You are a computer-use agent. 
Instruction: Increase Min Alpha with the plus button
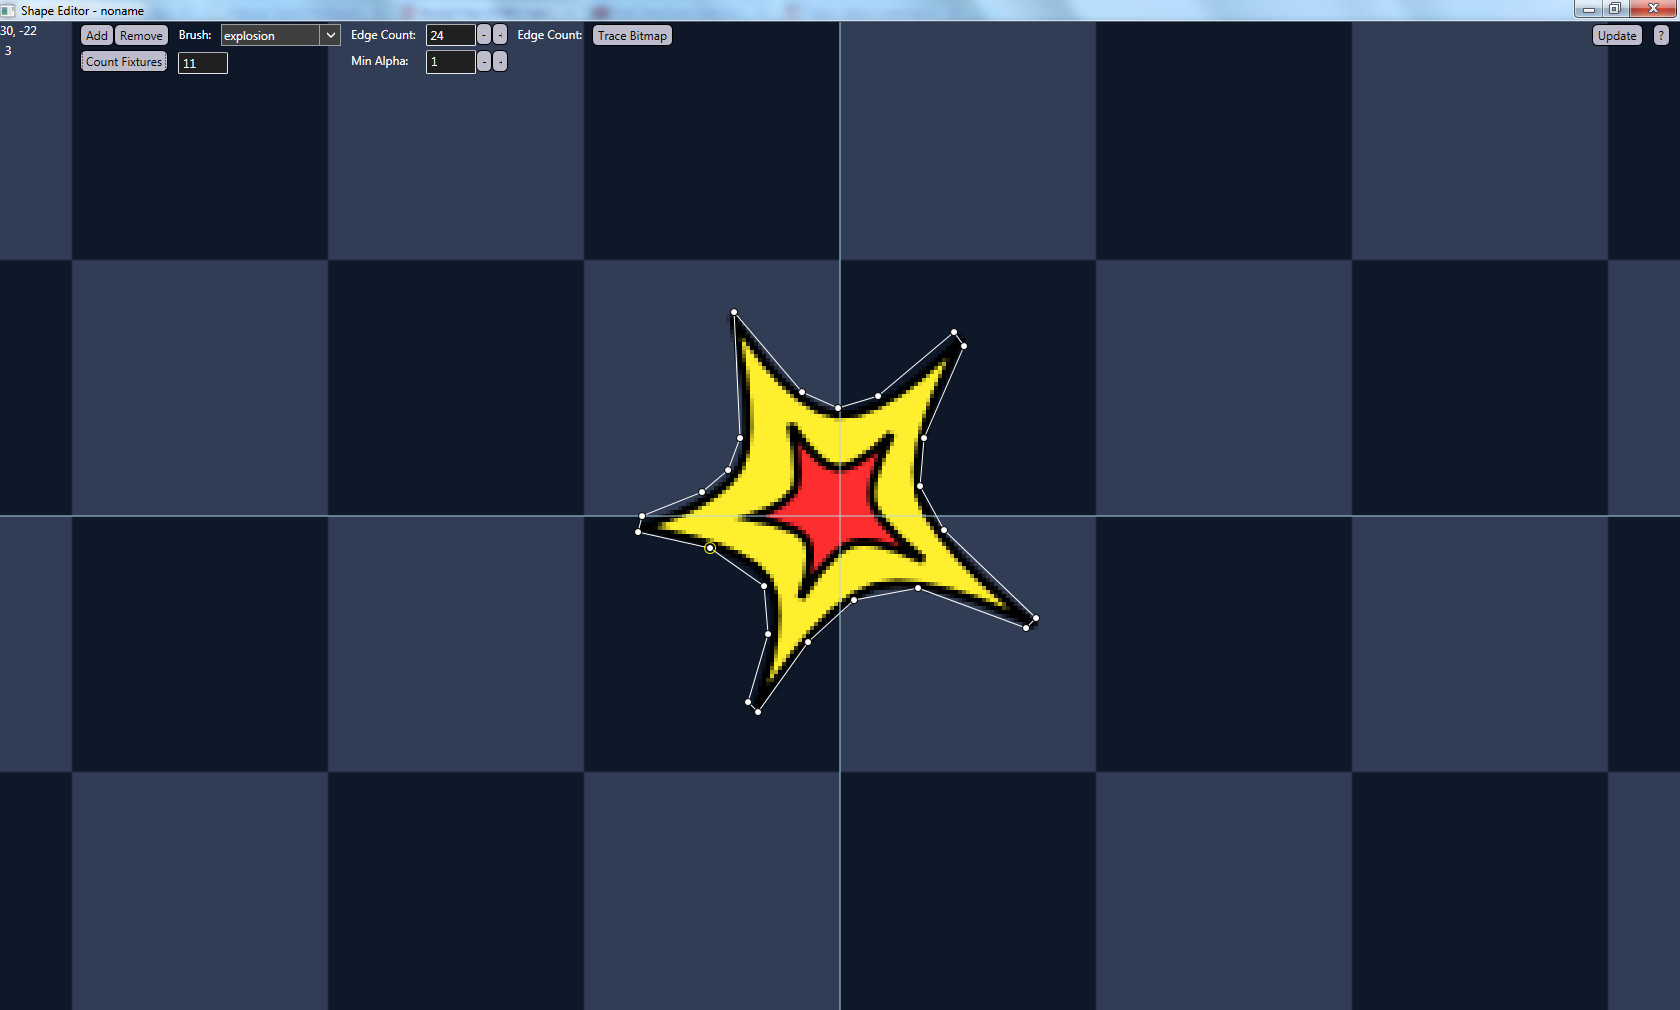click(x=500, y=61)
